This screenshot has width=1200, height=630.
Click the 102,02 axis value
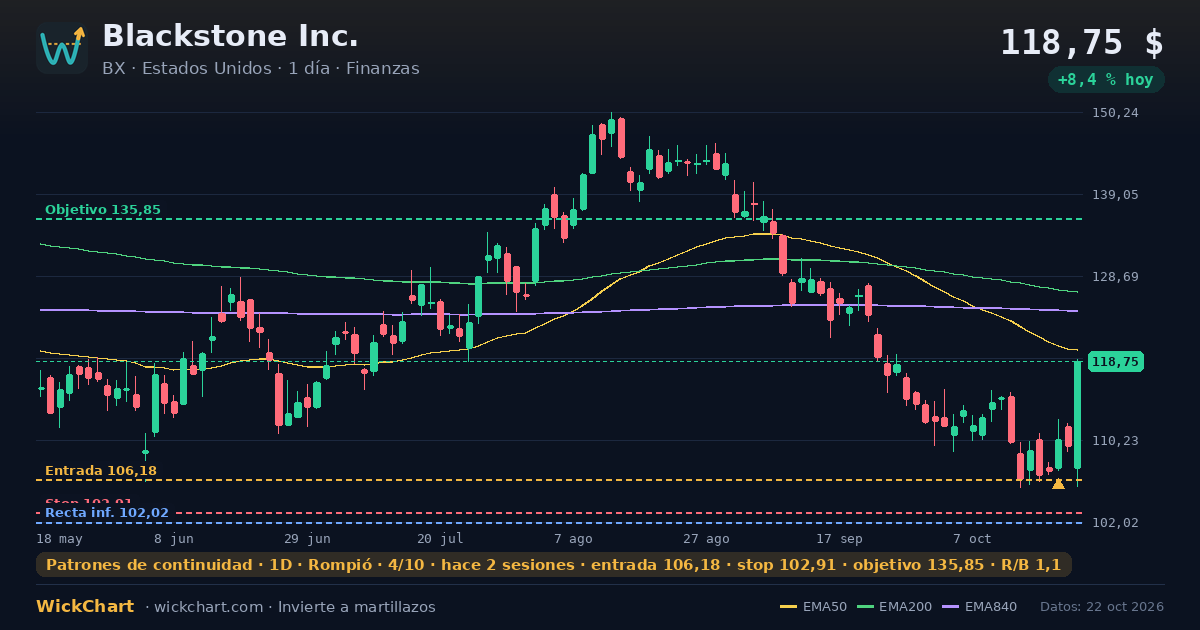point(1116,523)
